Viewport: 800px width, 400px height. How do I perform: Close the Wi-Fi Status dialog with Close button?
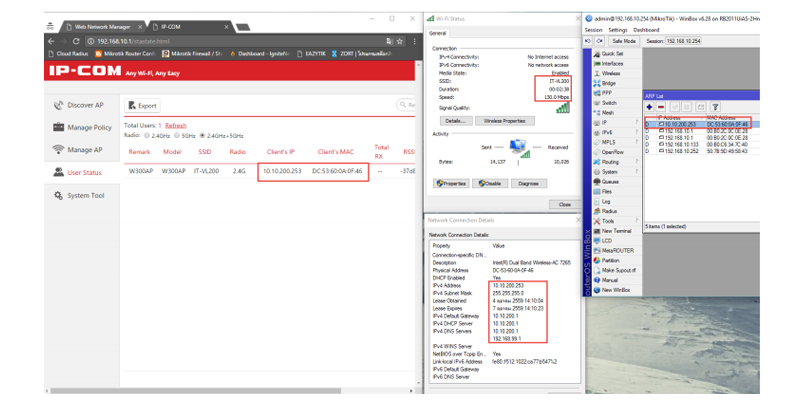pos(564,204)
